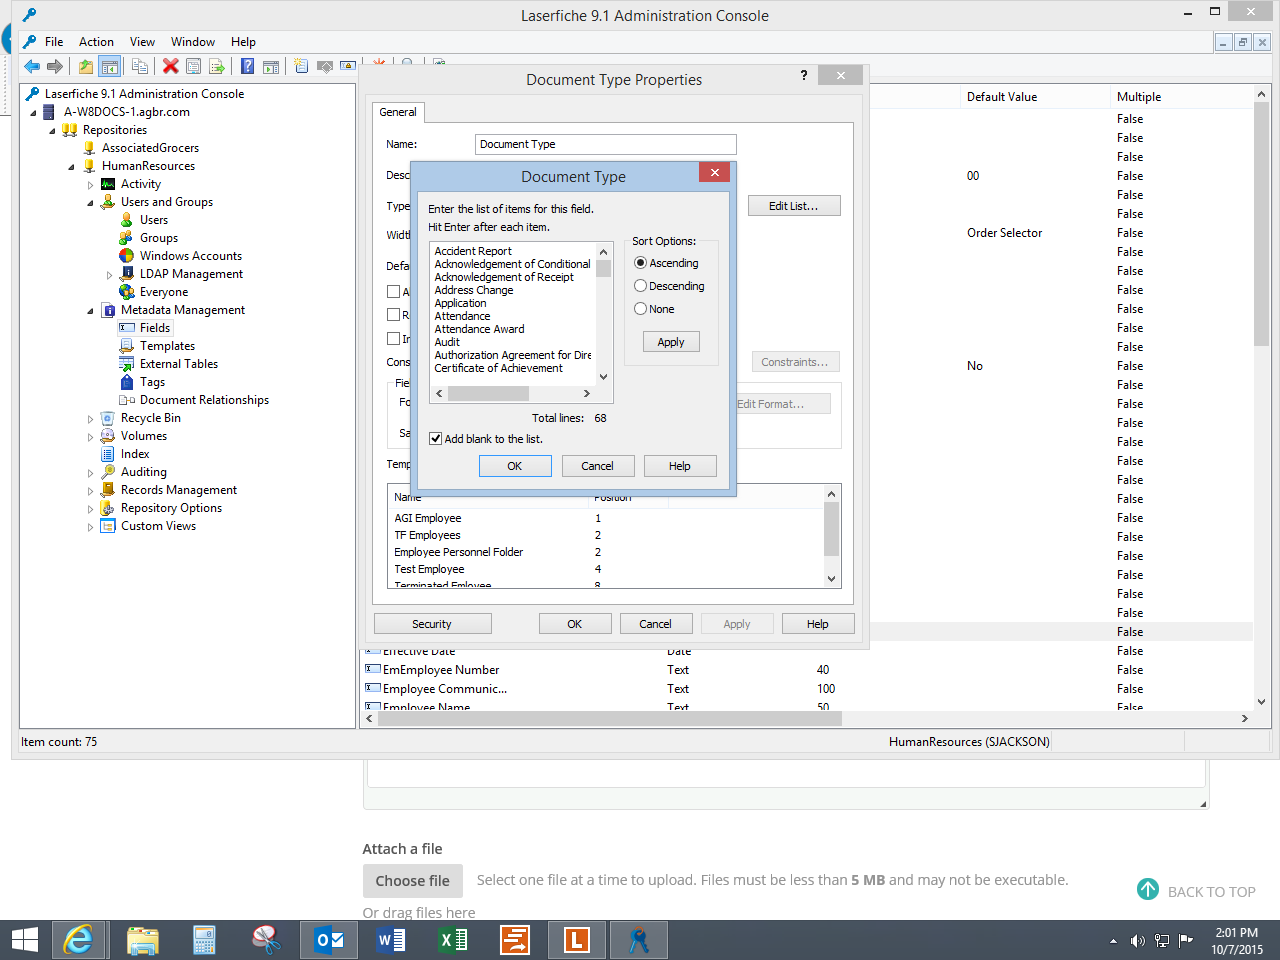Collapse the Metadata Management tree node
Screen dimensions: 1280x960
pyautogui.click(x=90, y=311)
